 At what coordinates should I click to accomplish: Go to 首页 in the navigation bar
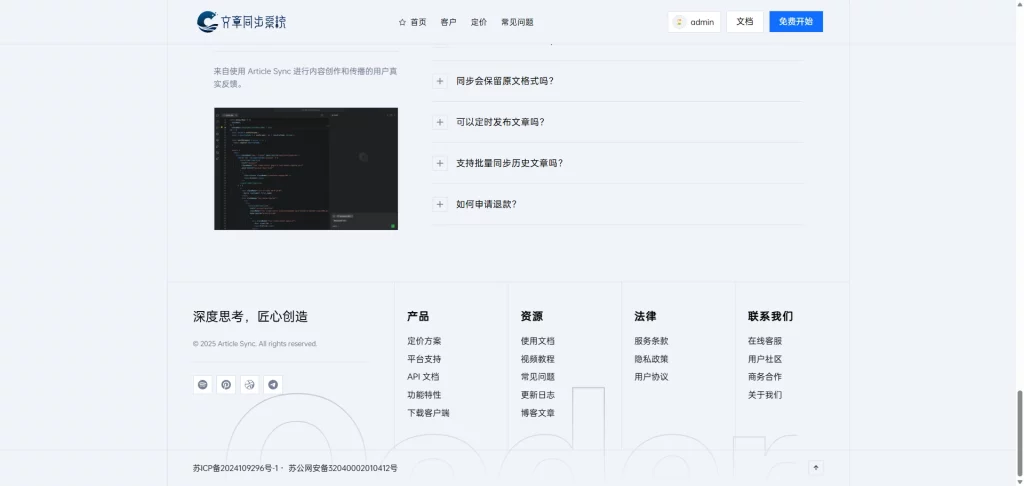click(412, 22)
